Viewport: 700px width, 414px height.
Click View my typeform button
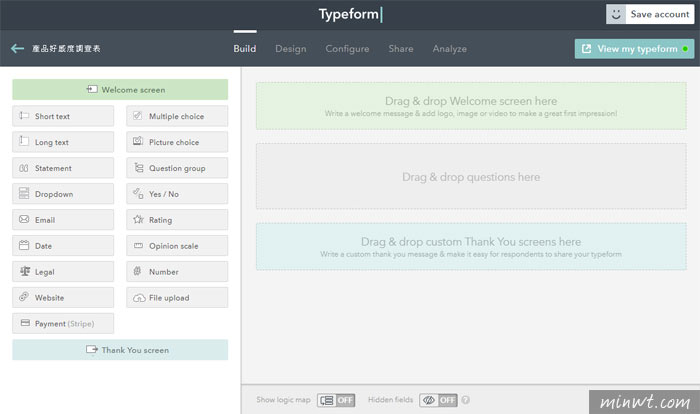point(634,49)
